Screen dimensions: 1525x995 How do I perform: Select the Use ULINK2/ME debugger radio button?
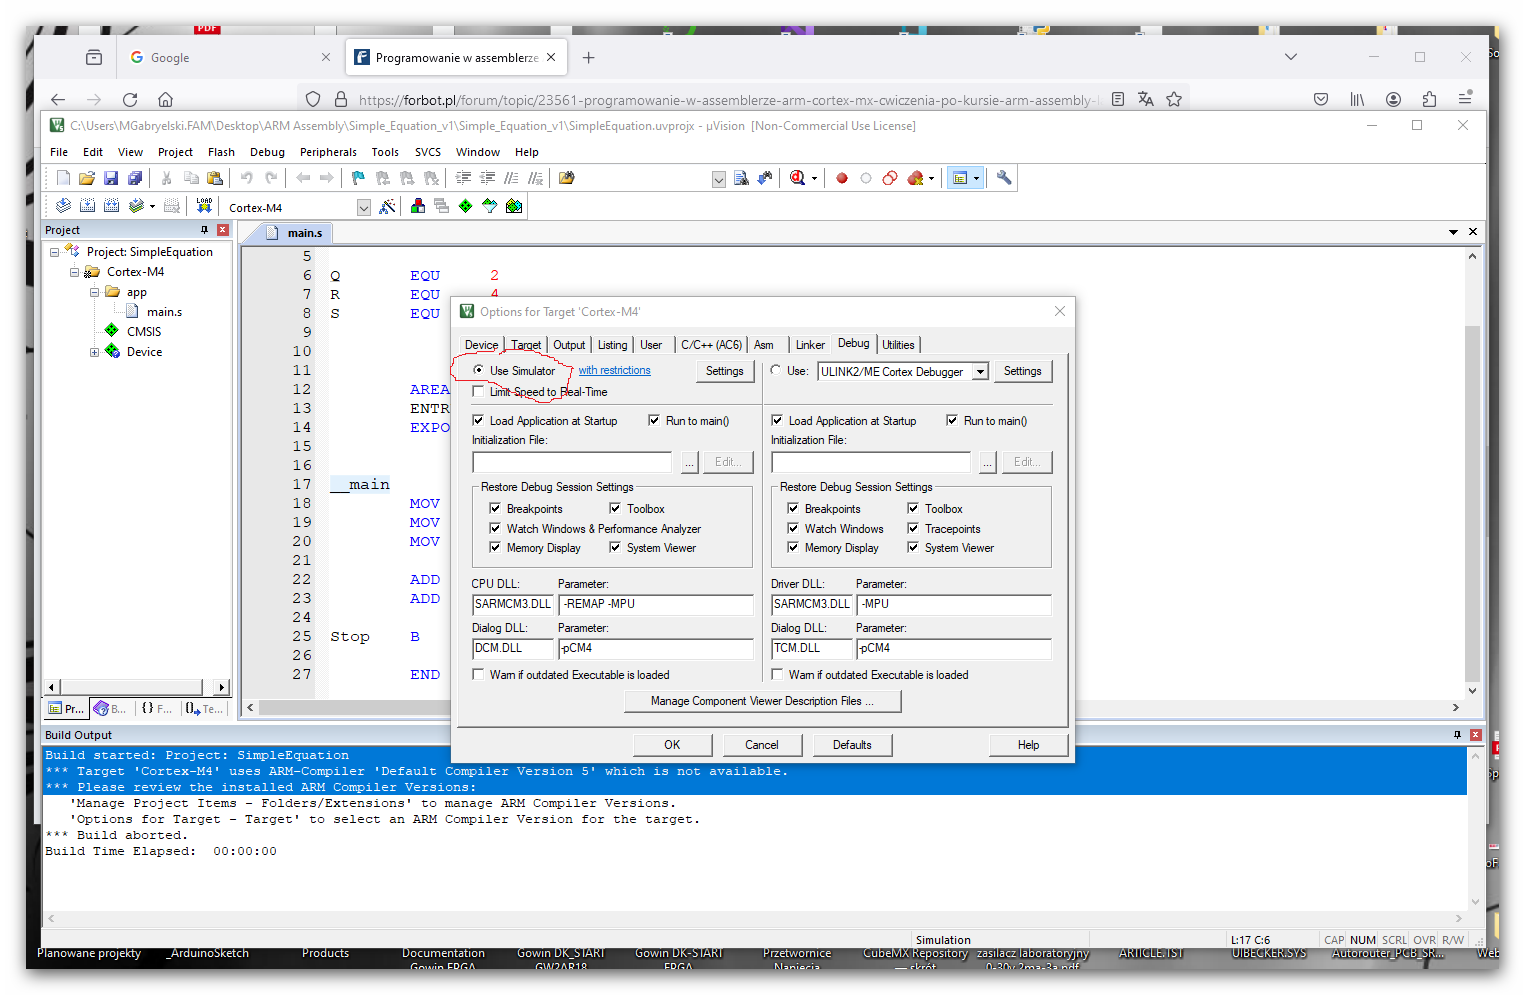point(776,370)
